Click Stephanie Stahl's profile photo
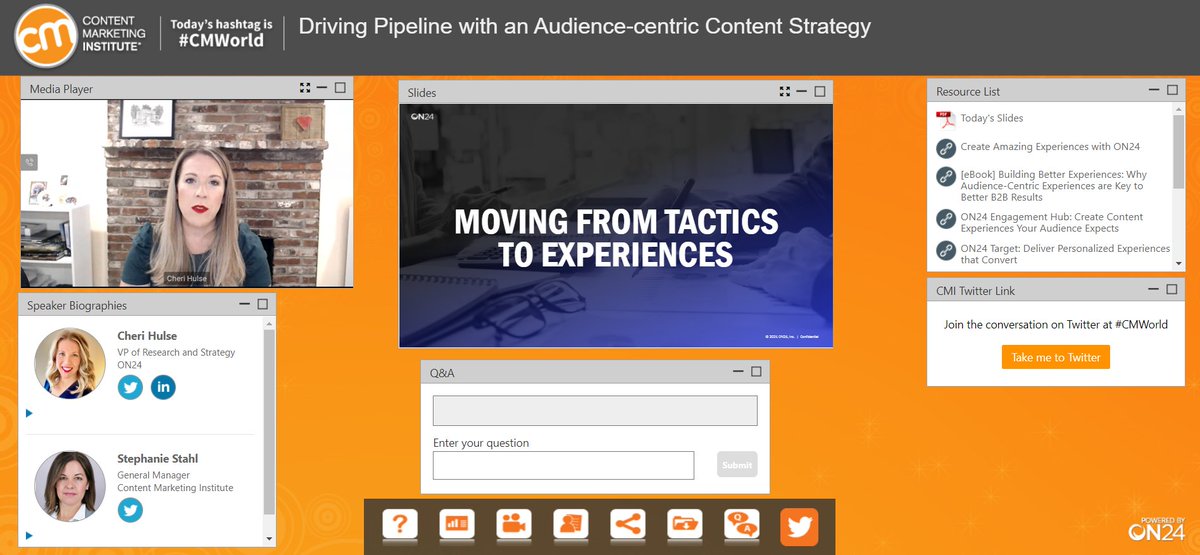 click(70, 486)
